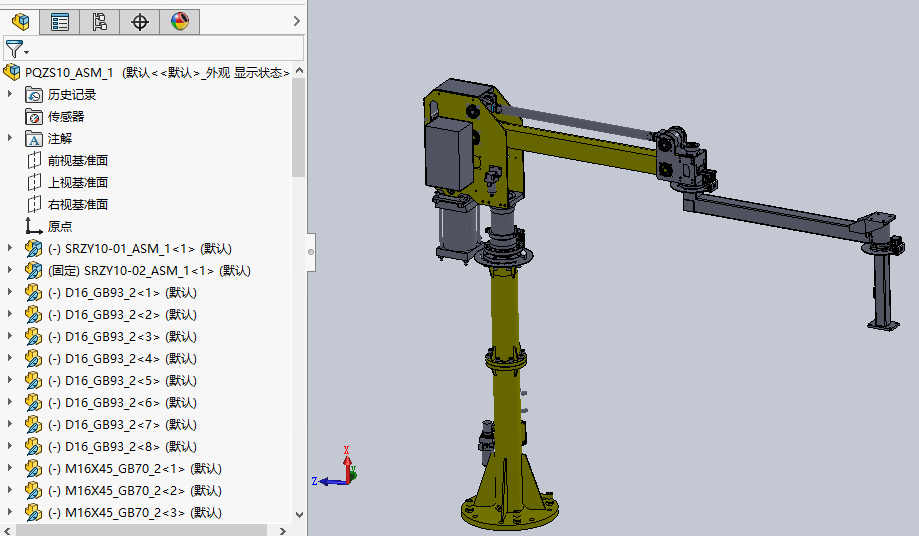Select the gray control box on the crane

coord(449,152)
